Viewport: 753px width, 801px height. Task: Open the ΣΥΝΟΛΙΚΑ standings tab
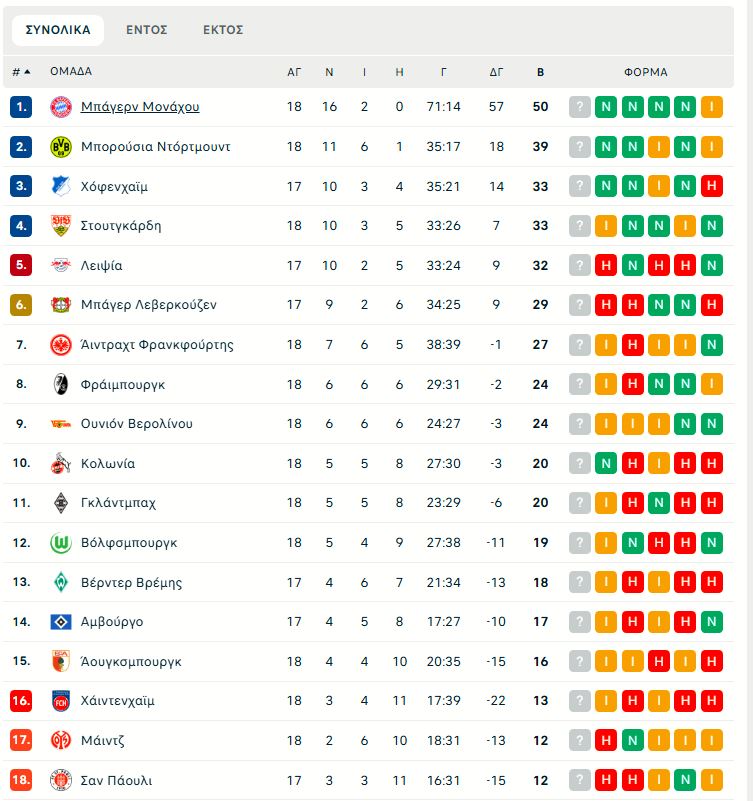pyautogui.click(x=58, y=30)
